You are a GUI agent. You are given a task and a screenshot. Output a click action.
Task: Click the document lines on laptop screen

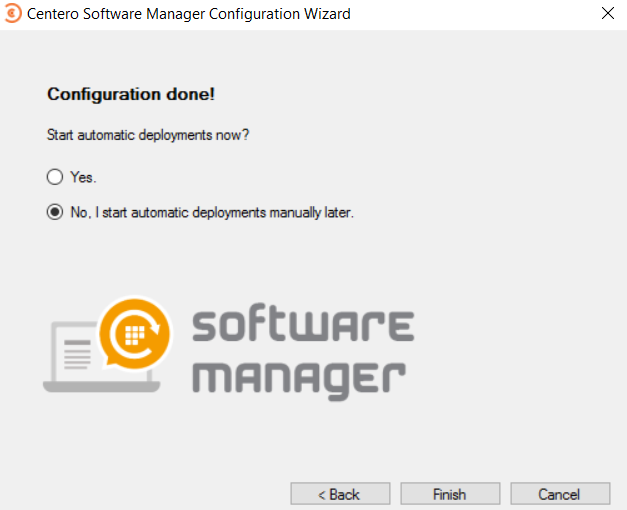77,354
